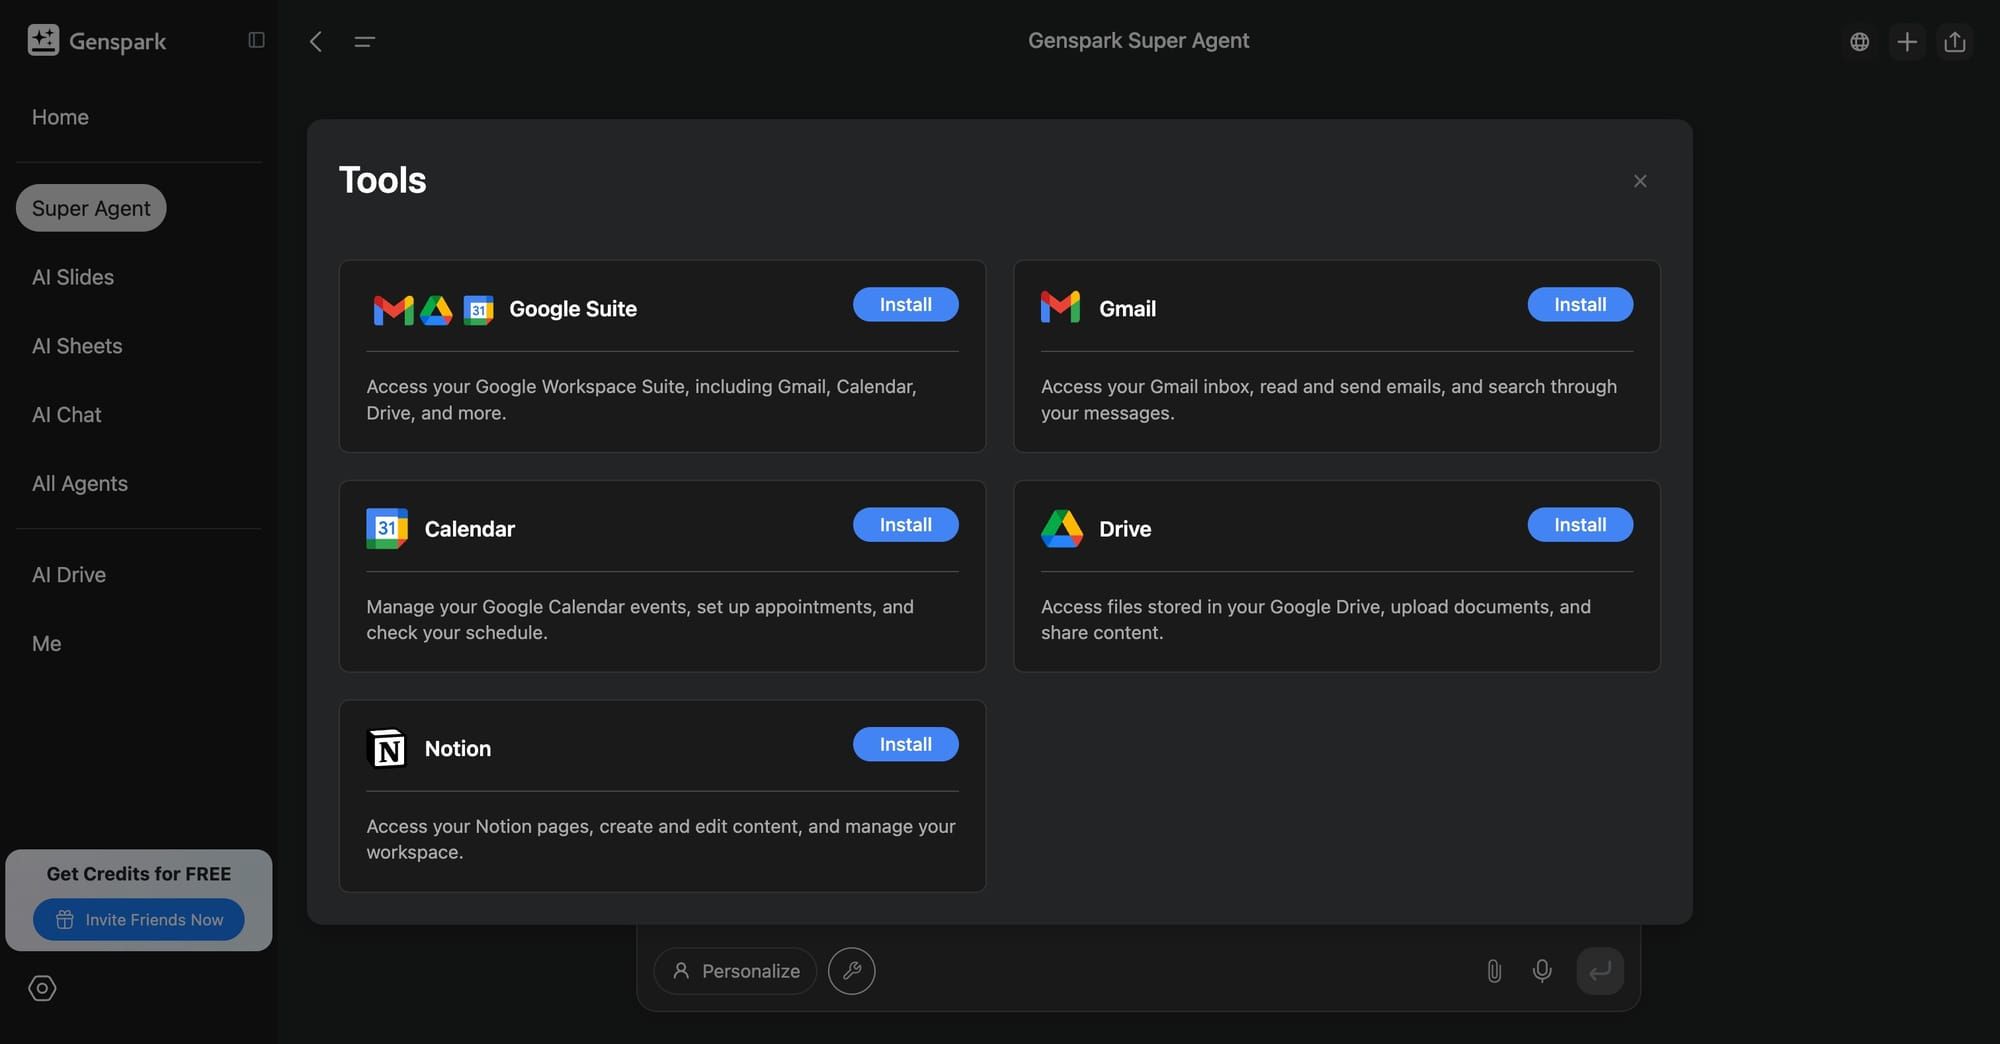Click the share icon at top right
2000x1044 pixels.
(x=1955, y=41)
